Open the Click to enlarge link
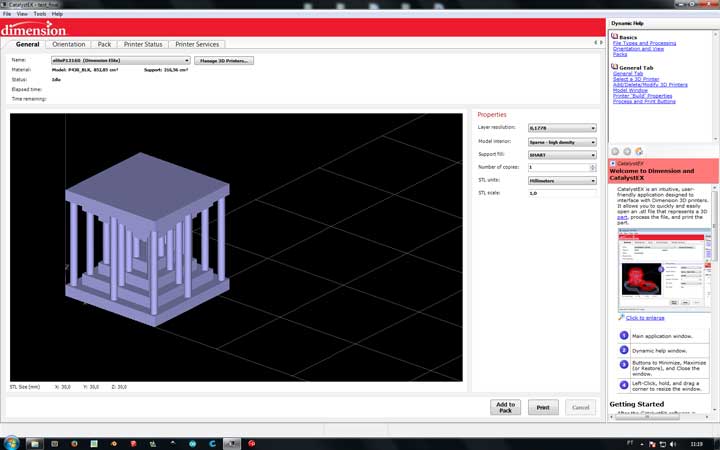Viewport: 720px width, 450px height. pos(645,318)
